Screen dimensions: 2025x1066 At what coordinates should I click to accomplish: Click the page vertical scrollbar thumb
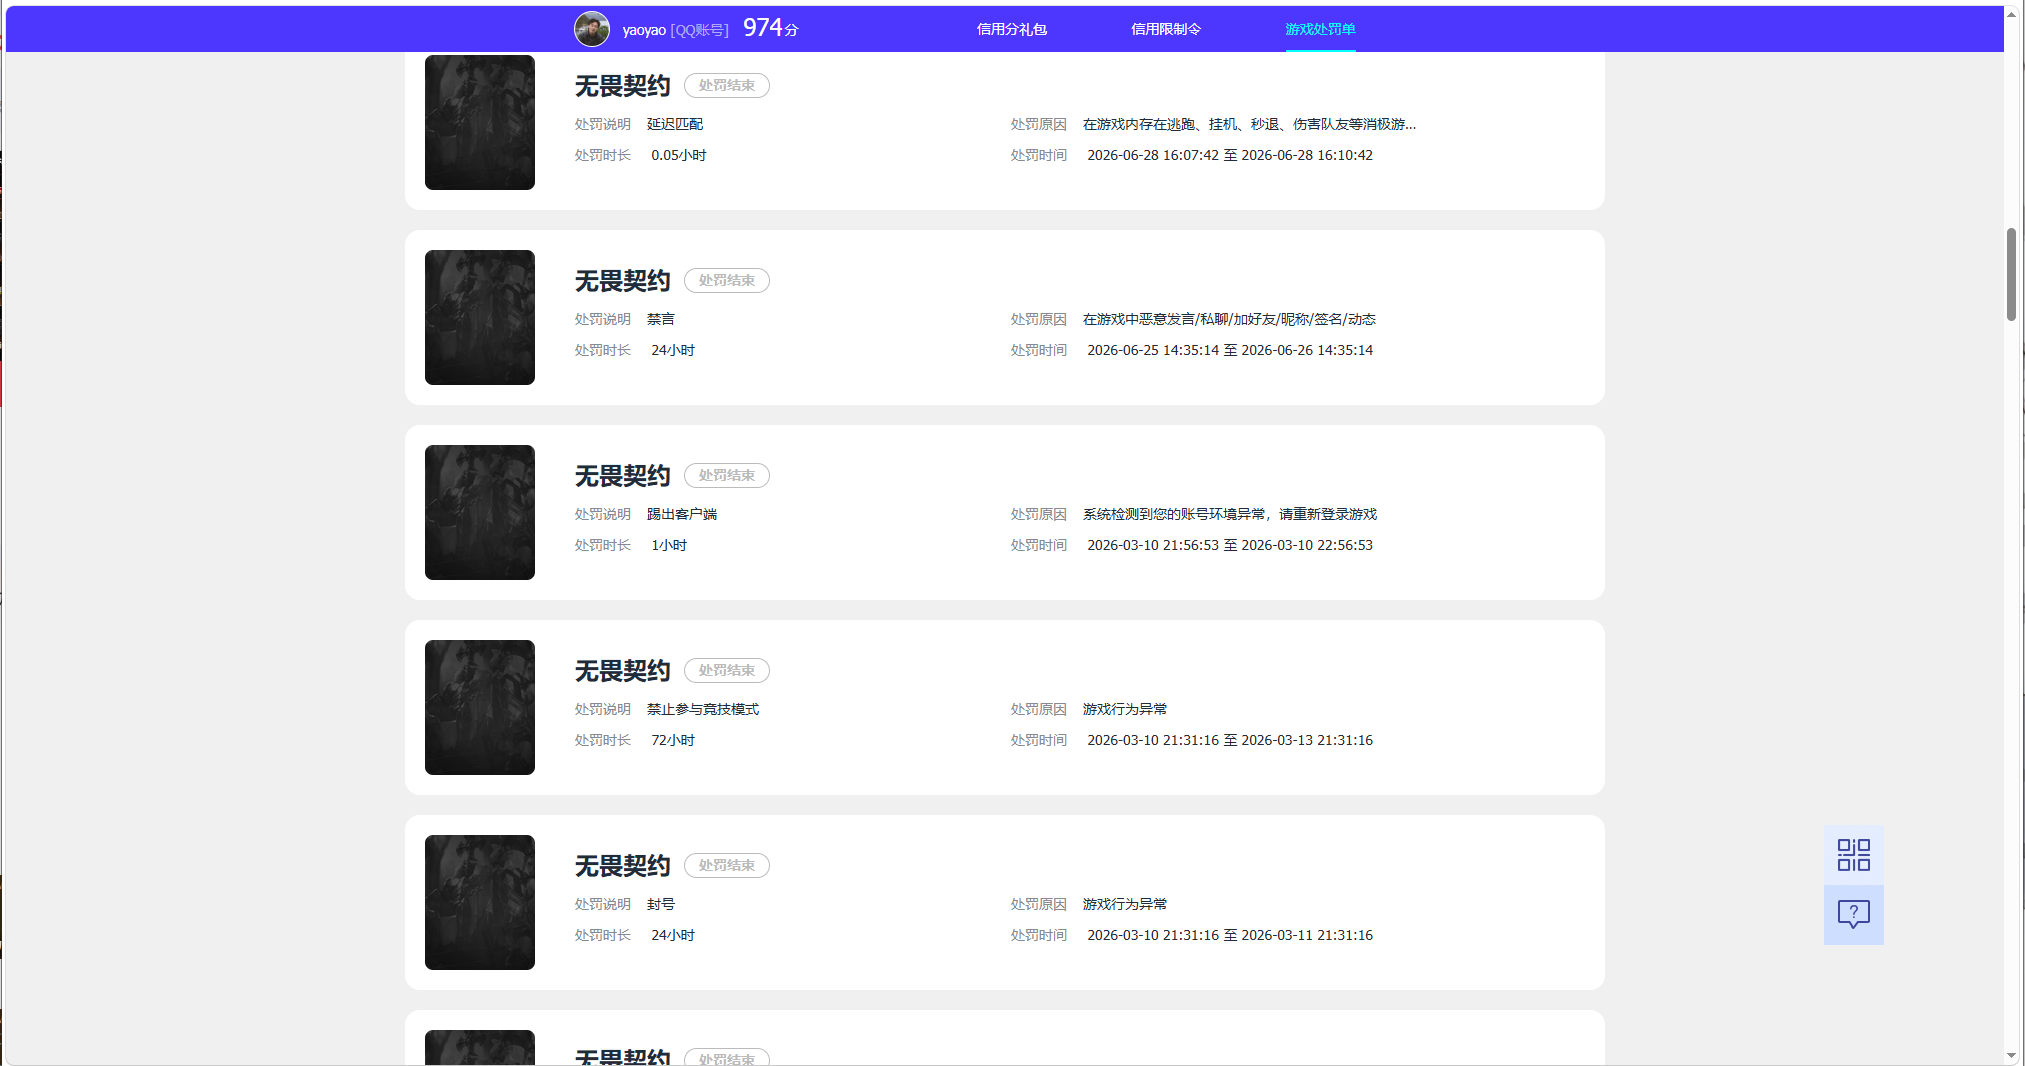click(2011, 274)
